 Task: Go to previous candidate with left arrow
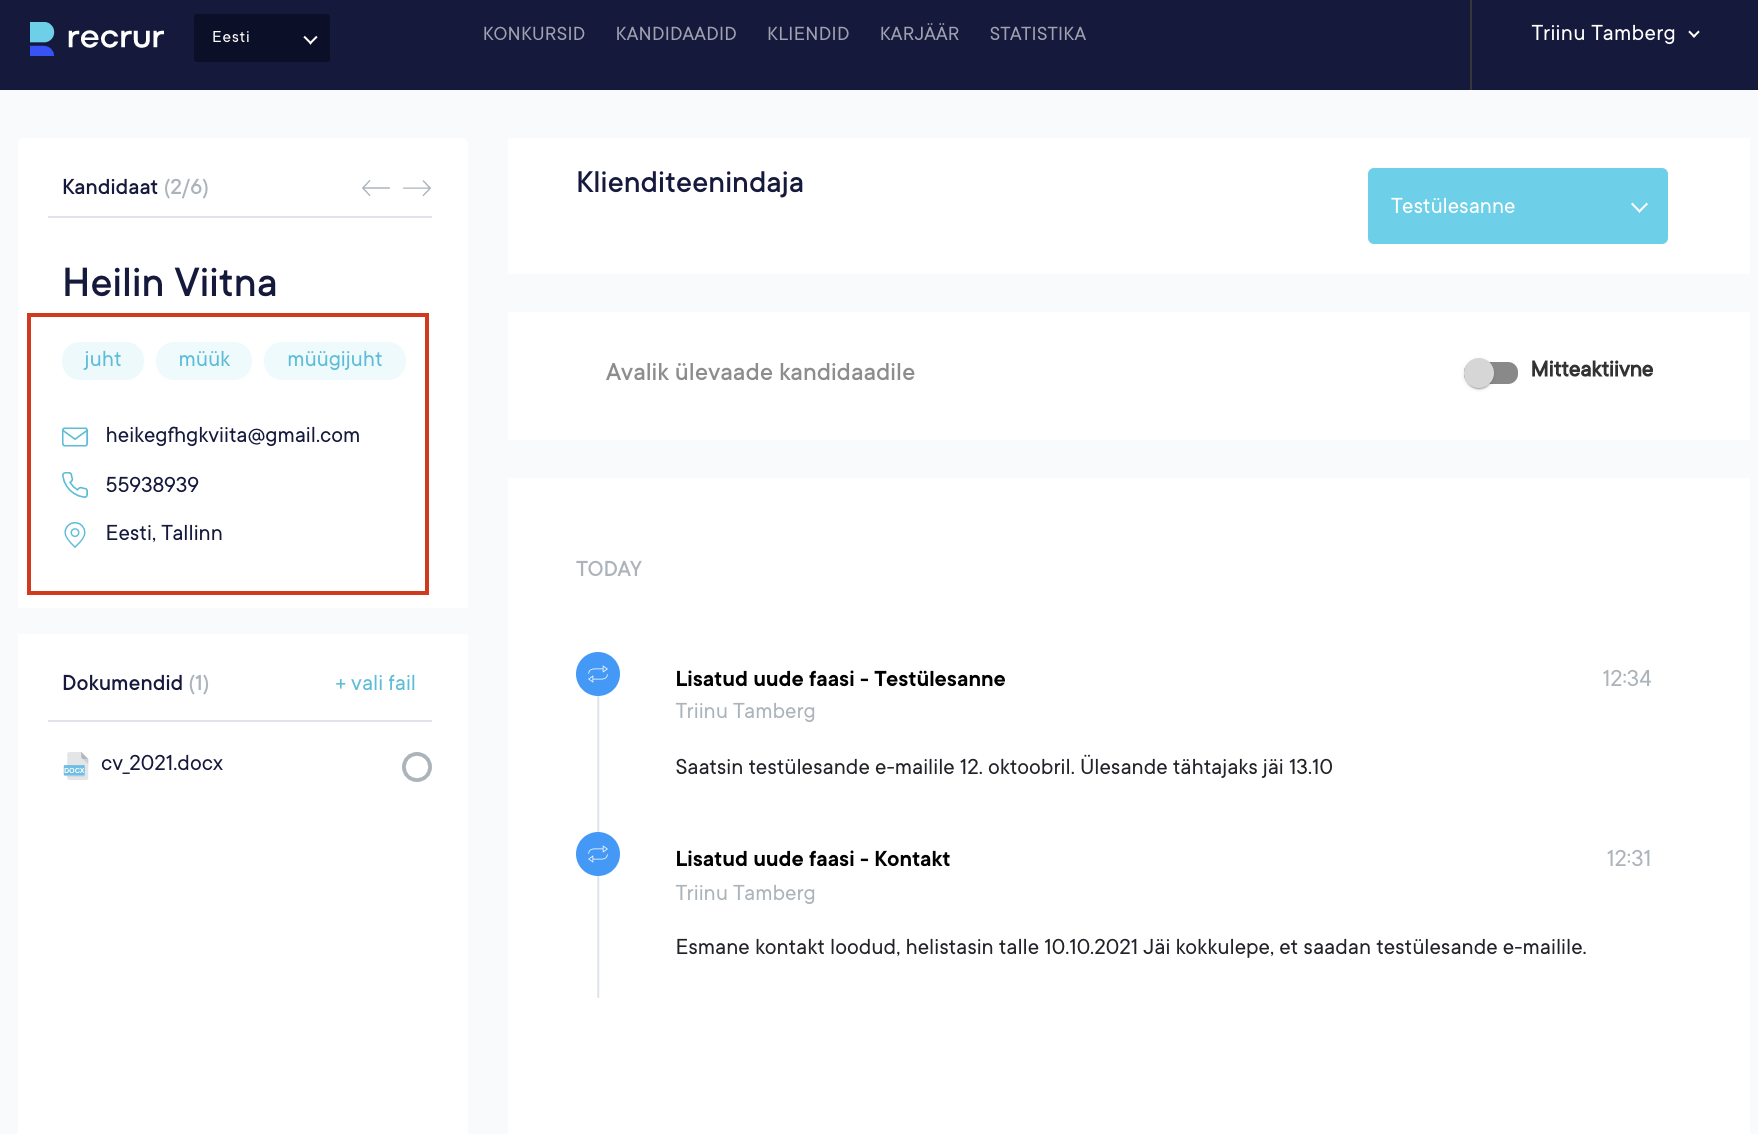[375, 188]
